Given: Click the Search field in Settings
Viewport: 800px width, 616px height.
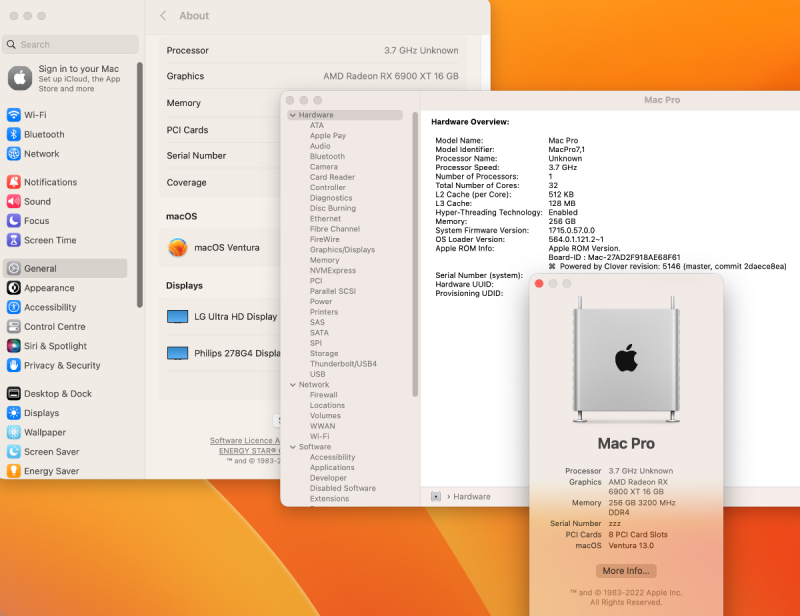Looking at the screenshot, I should tap(70, 44).
